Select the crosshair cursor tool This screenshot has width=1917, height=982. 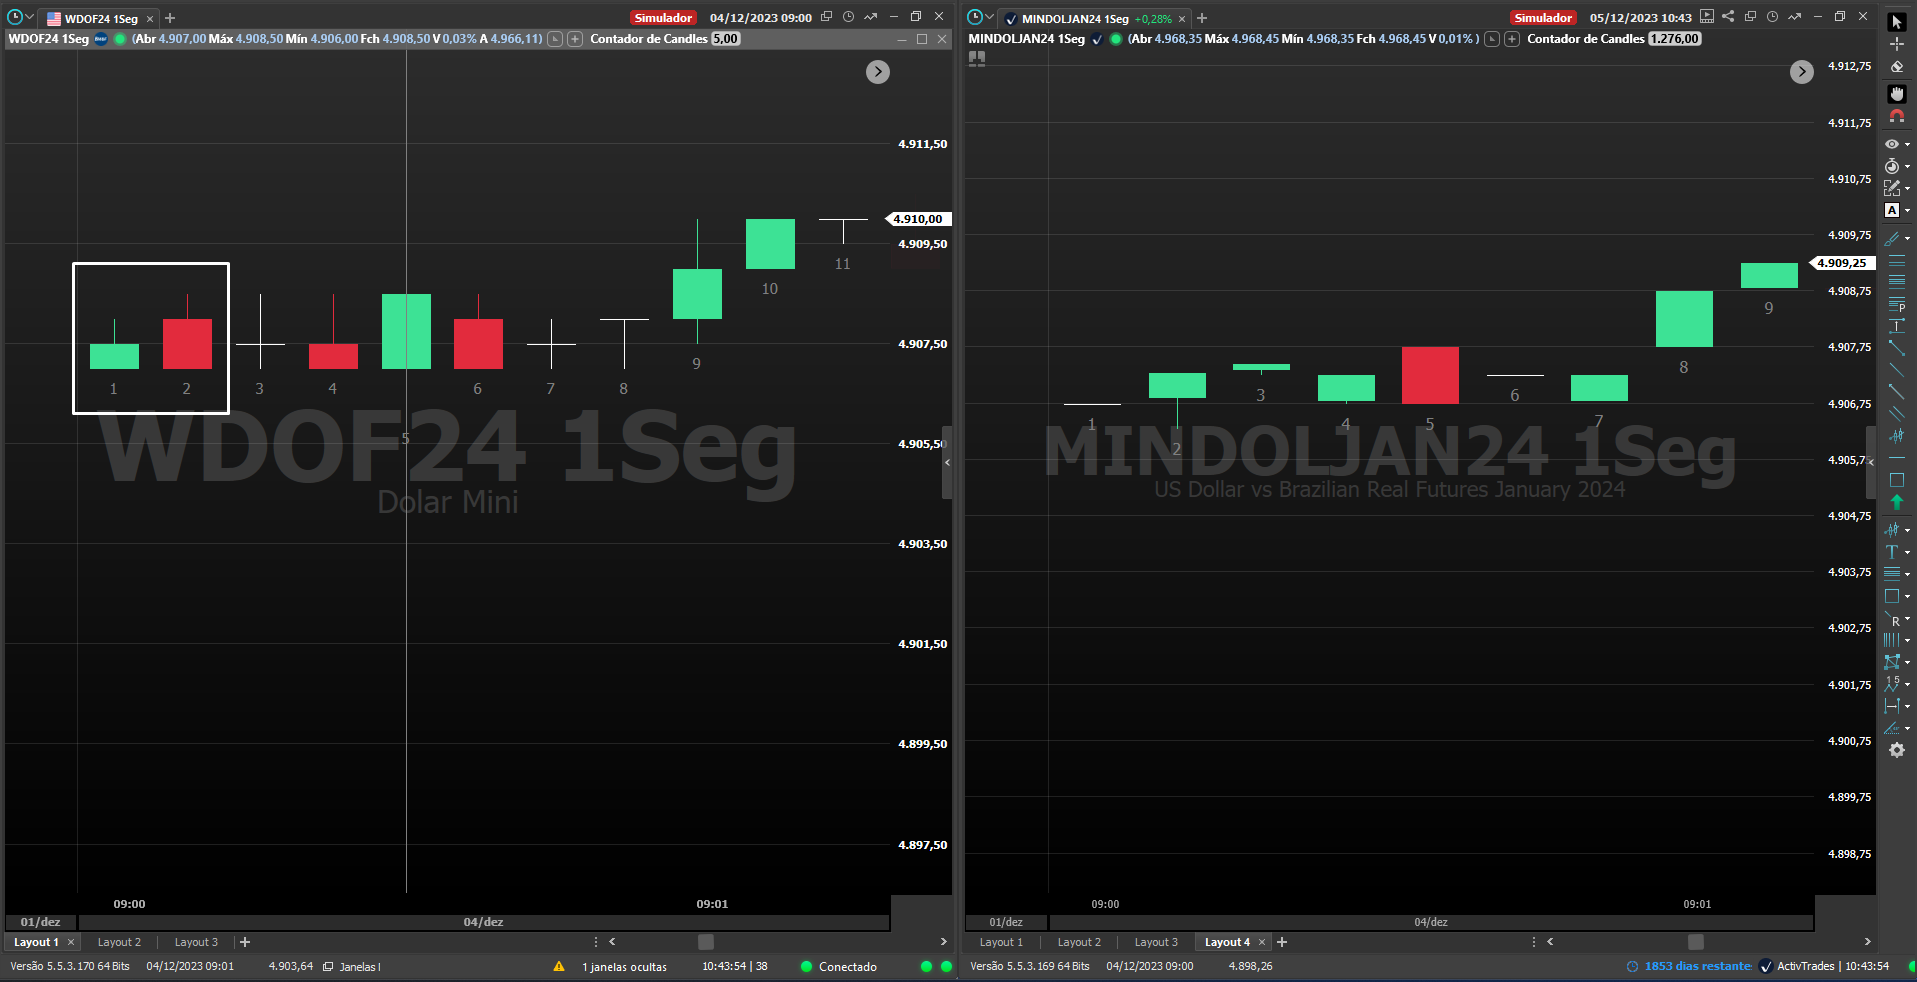point(1896,44)
